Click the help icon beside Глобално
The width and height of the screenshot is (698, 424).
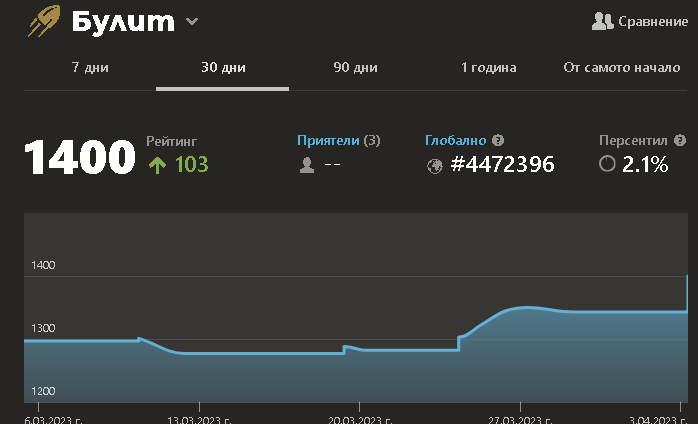pyautogui.click(x=498, y=140)
